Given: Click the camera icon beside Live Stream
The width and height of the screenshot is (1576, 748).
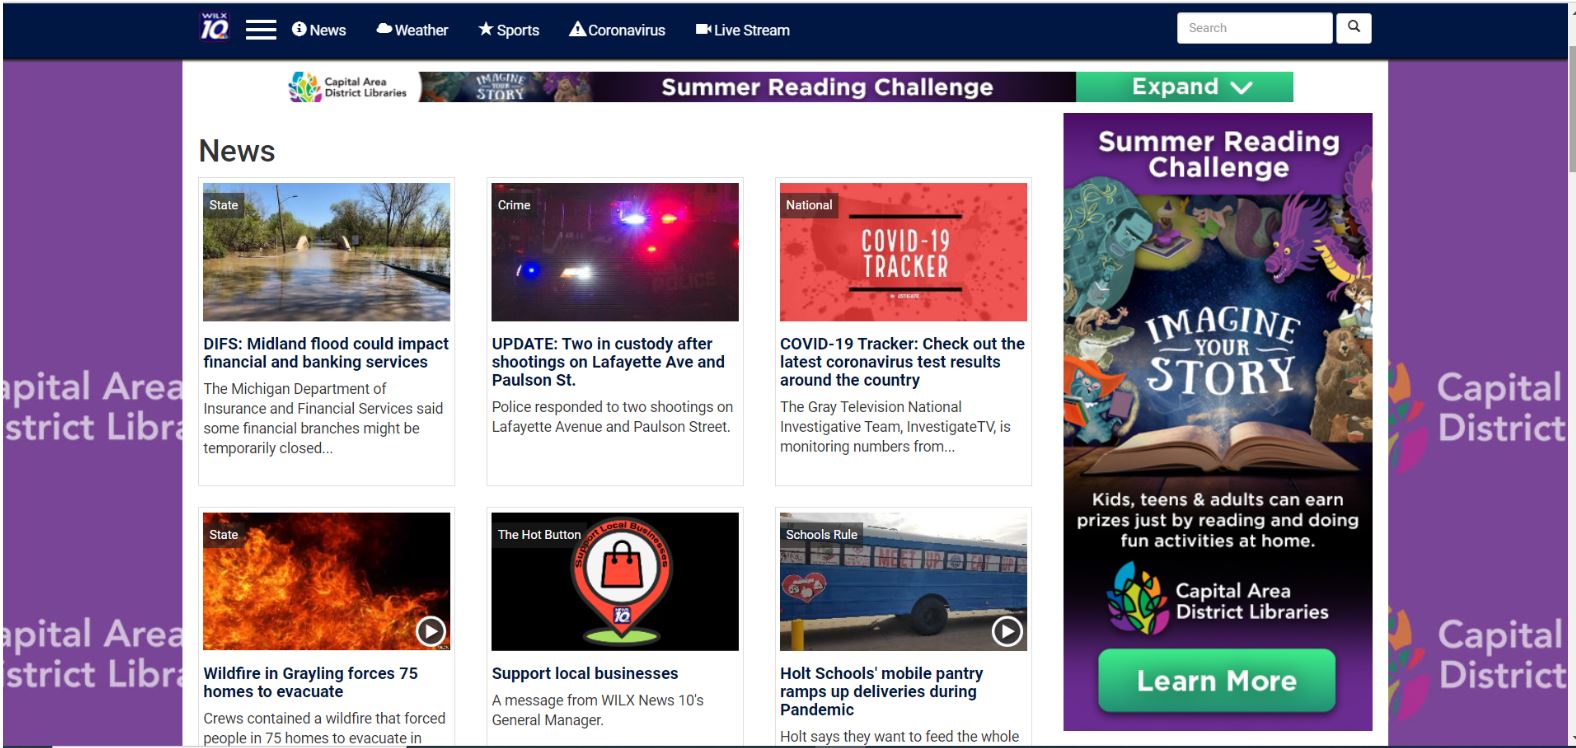Looking at the screenshot, I should point(703,29).
